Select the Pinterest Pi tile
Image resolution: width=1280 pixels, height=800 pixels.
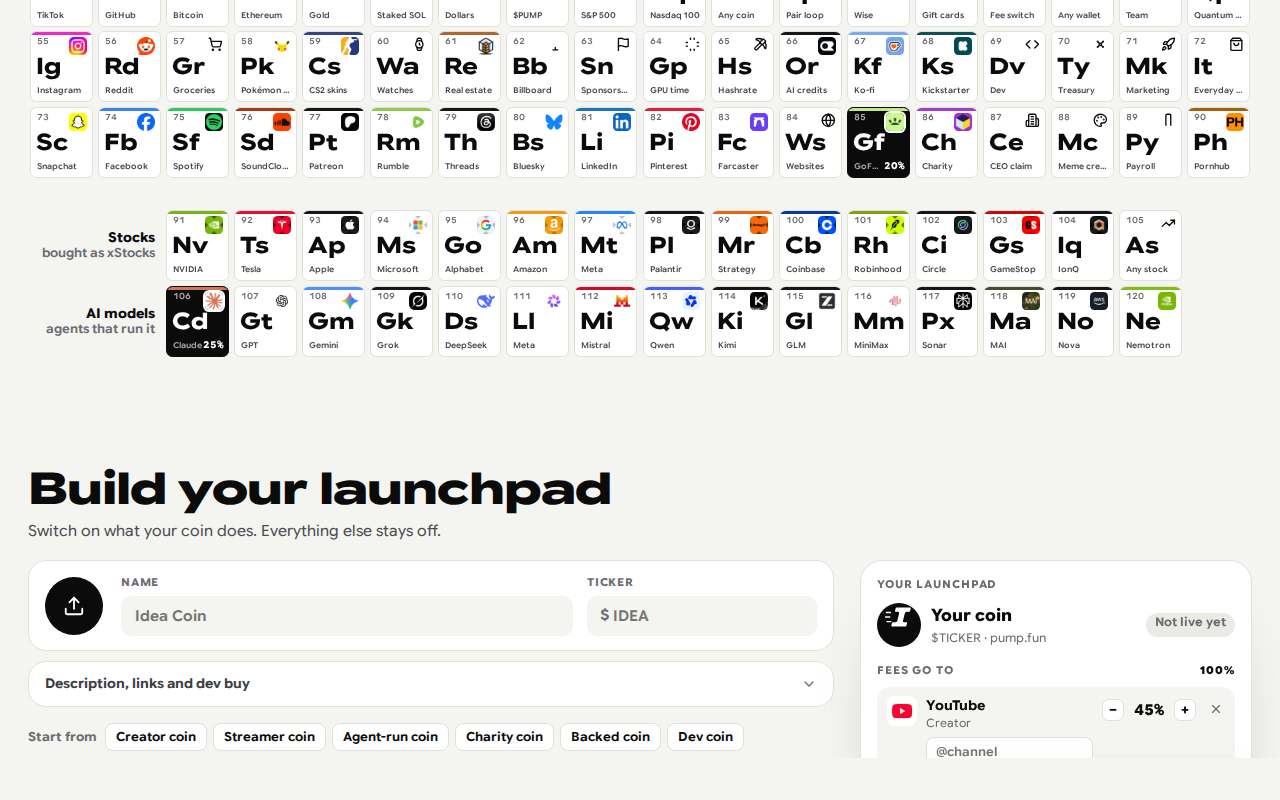point(673,143)
